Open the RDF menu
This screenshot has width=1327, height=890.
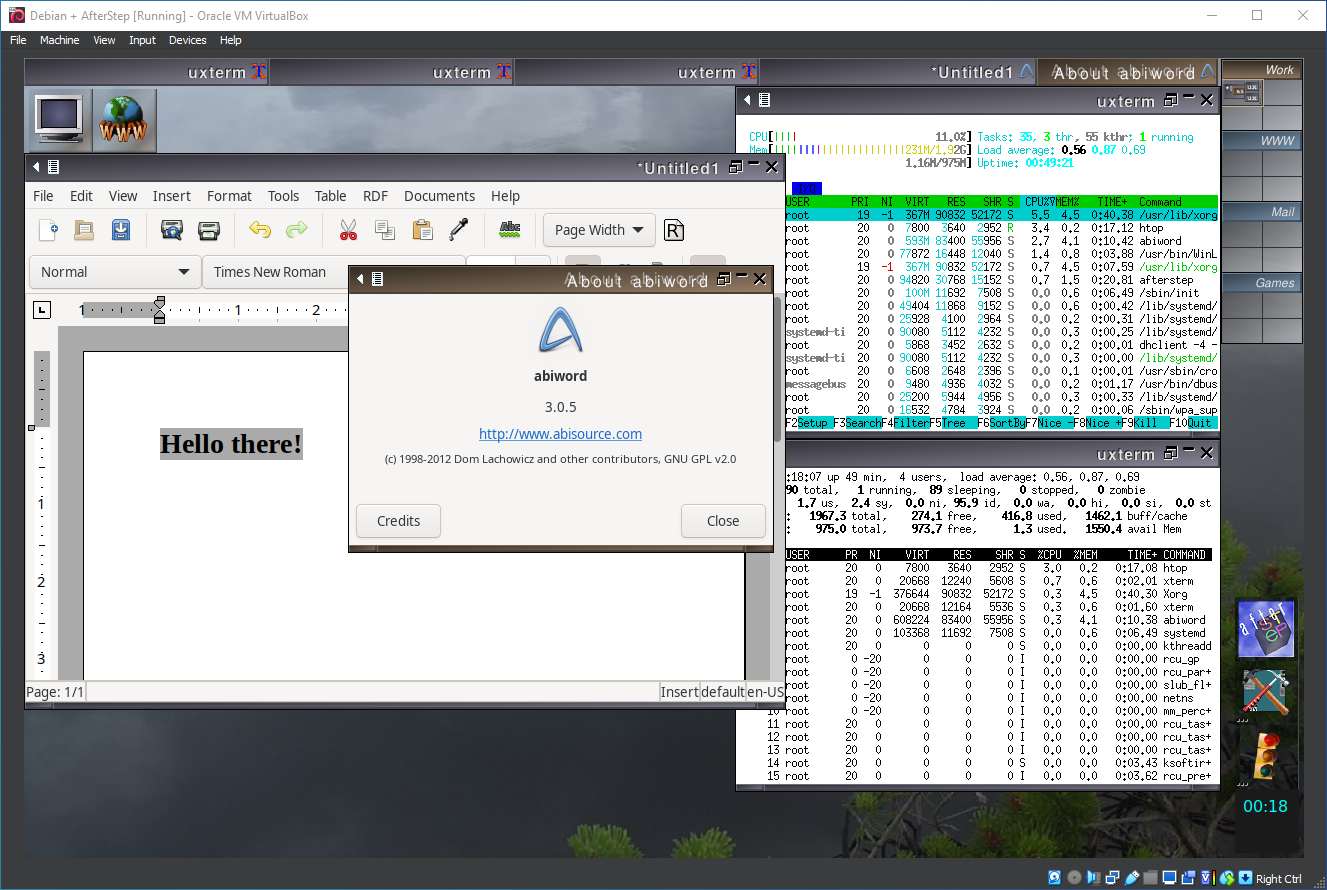(x=375, y=196)
